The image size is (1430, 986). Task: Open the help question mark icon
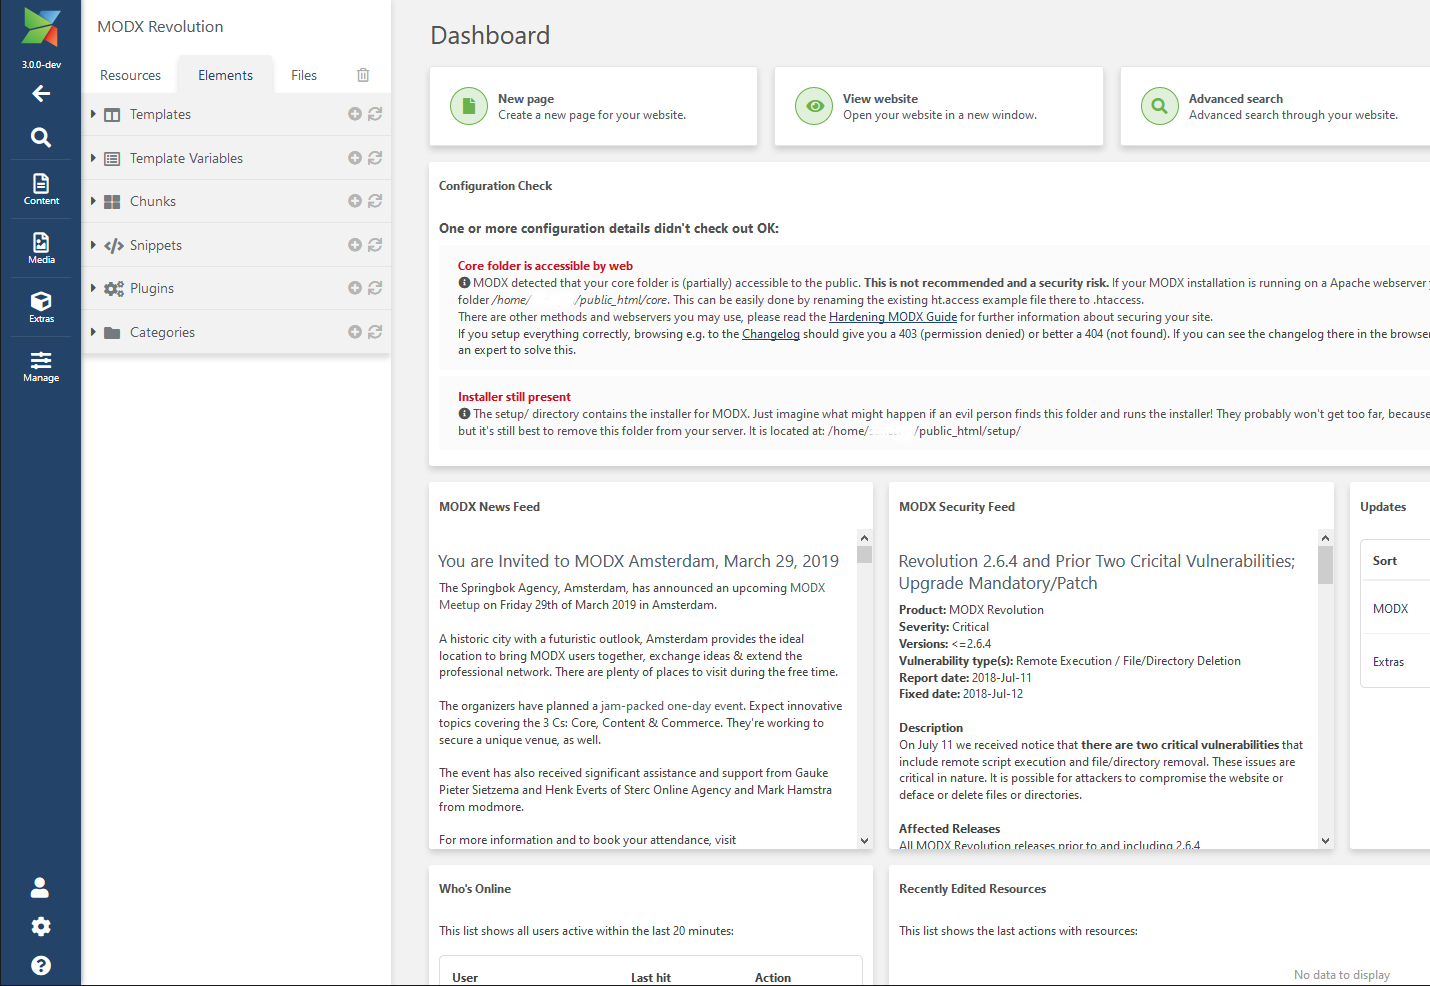pos(41,965)
